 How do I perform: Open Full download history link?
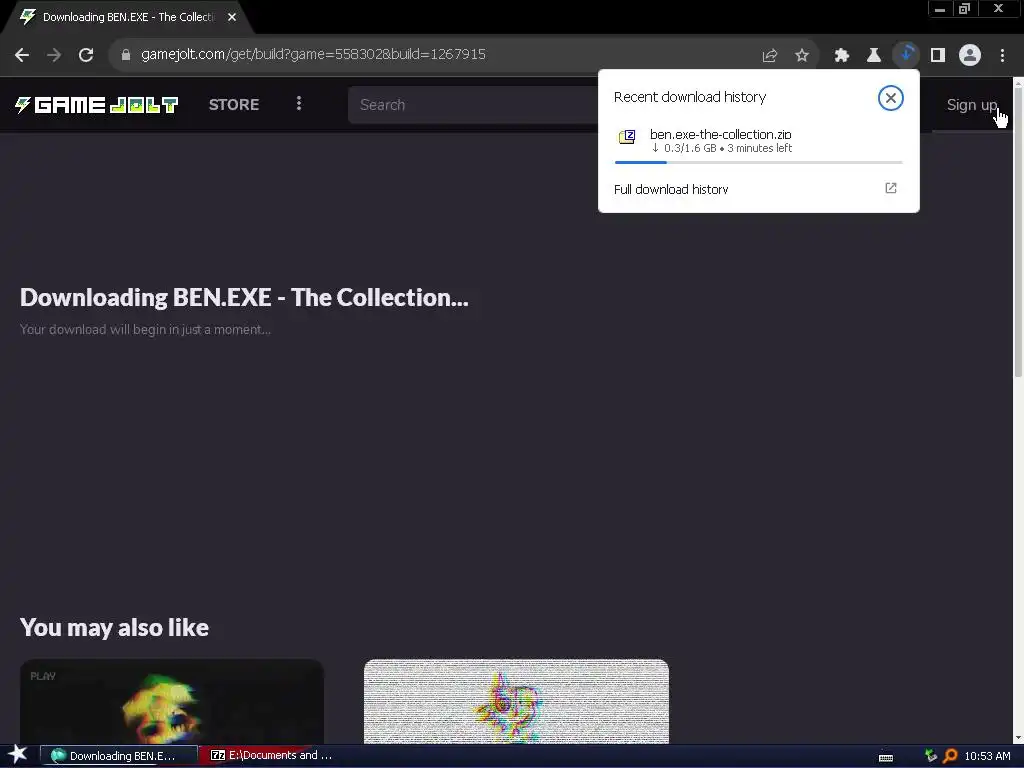tap(671, 189)
